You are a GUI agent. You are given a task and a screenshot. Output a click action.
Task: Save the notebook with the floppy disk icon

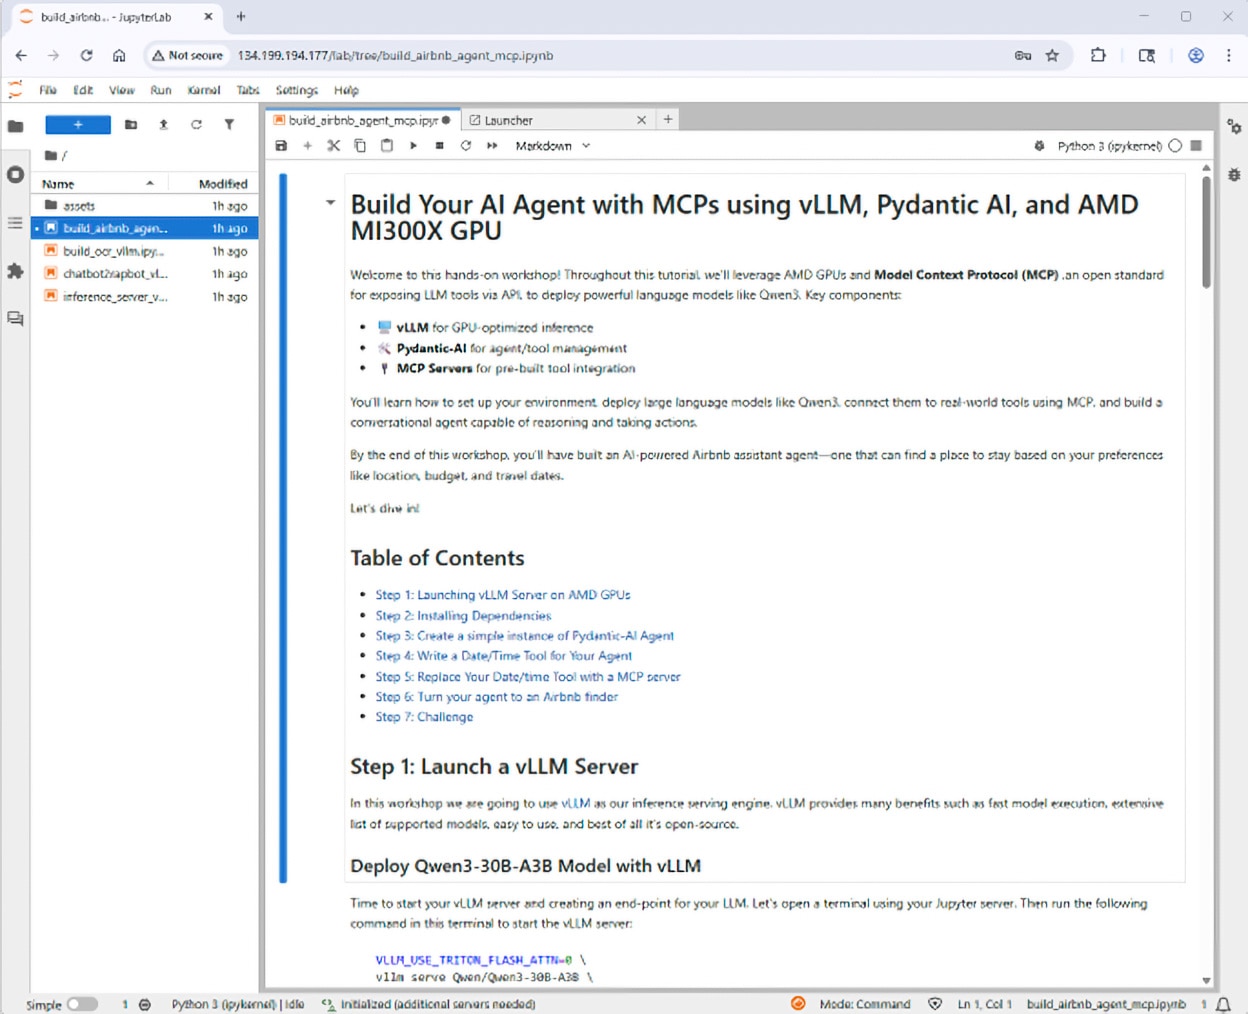click(x=281, y=146)
